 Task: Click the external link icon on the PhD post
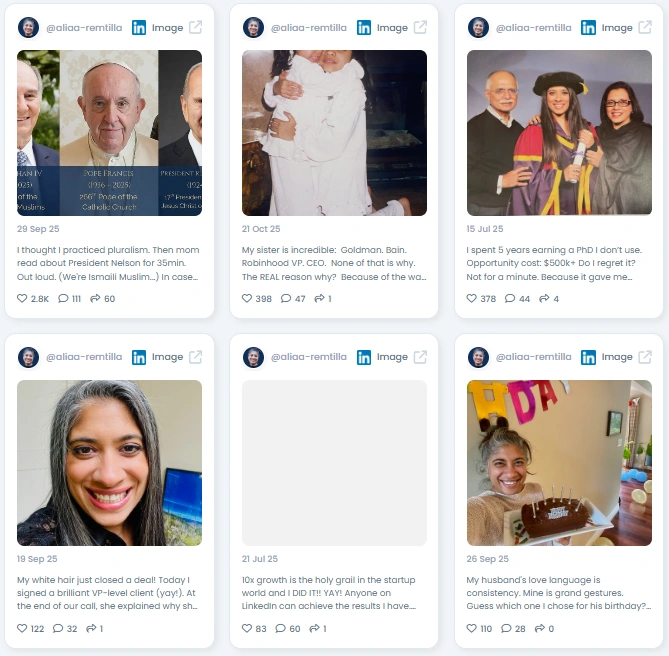pyautogui.click(x=645, y=27)
